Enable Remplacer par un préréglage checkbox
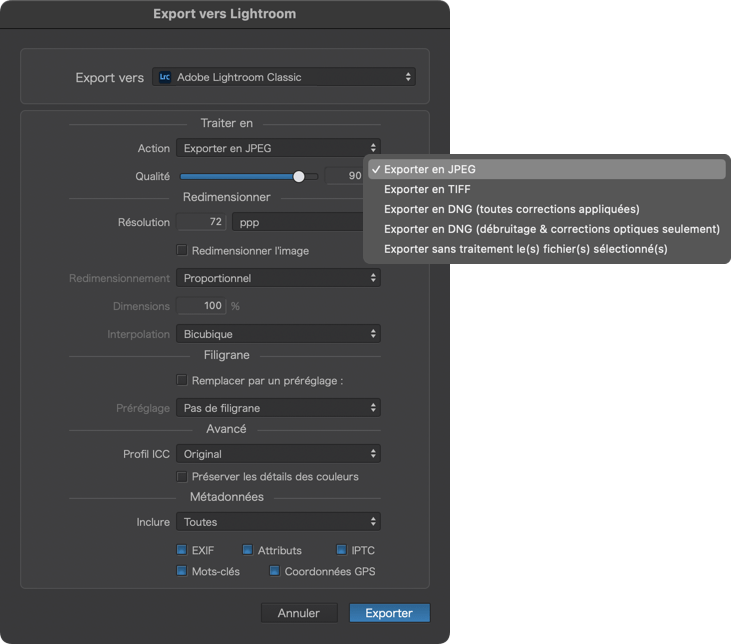Viewport: 731px width, 644px height. coord(182,380)
